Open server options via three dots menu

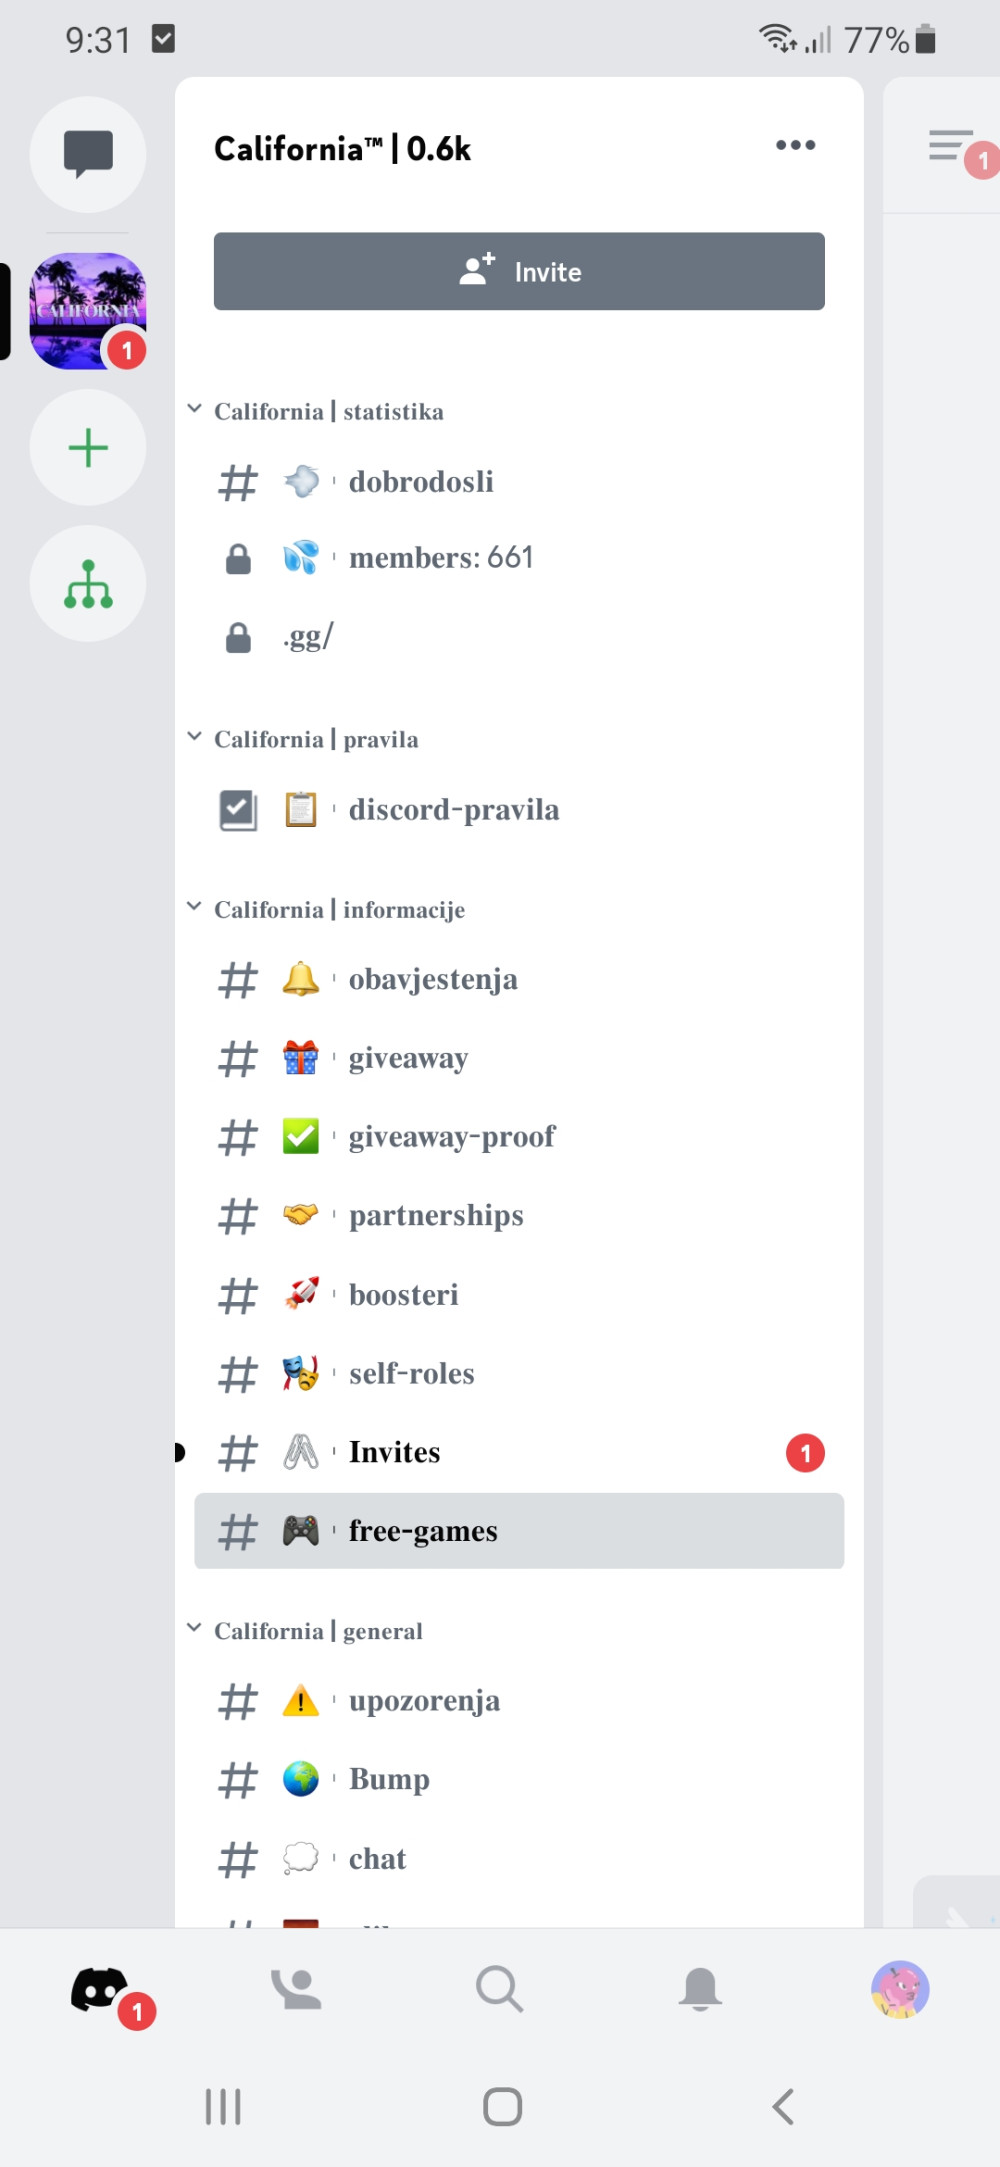794,145
